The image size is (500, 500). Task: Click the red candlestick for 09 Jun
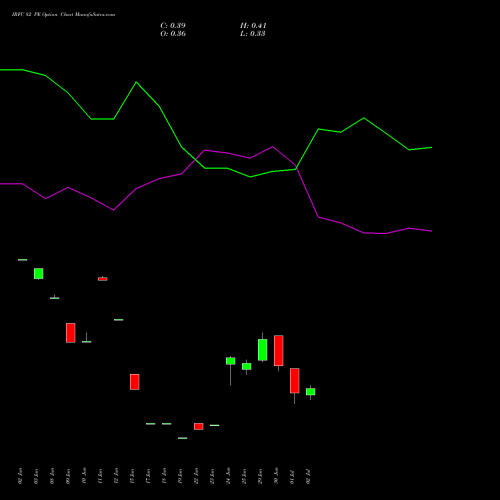pyautogui.click(x=71, y=333)
